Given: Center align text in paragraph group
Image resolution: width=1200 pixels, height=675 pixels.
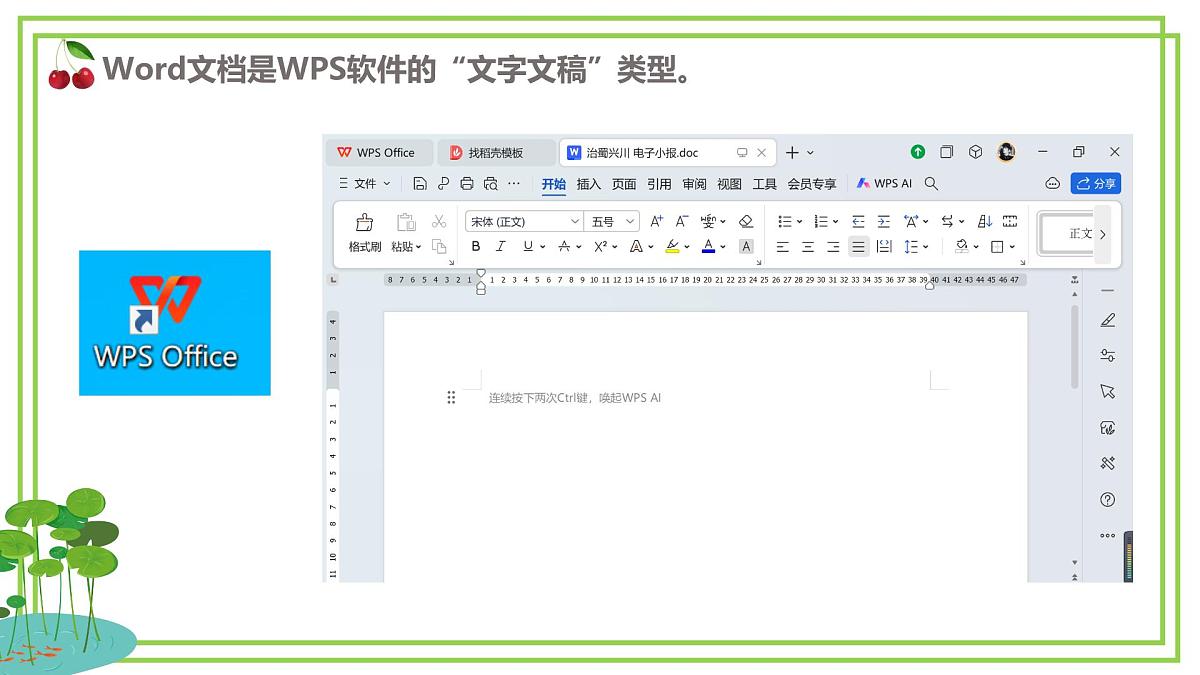Looking at the screenshot, I should pos(808,246).
